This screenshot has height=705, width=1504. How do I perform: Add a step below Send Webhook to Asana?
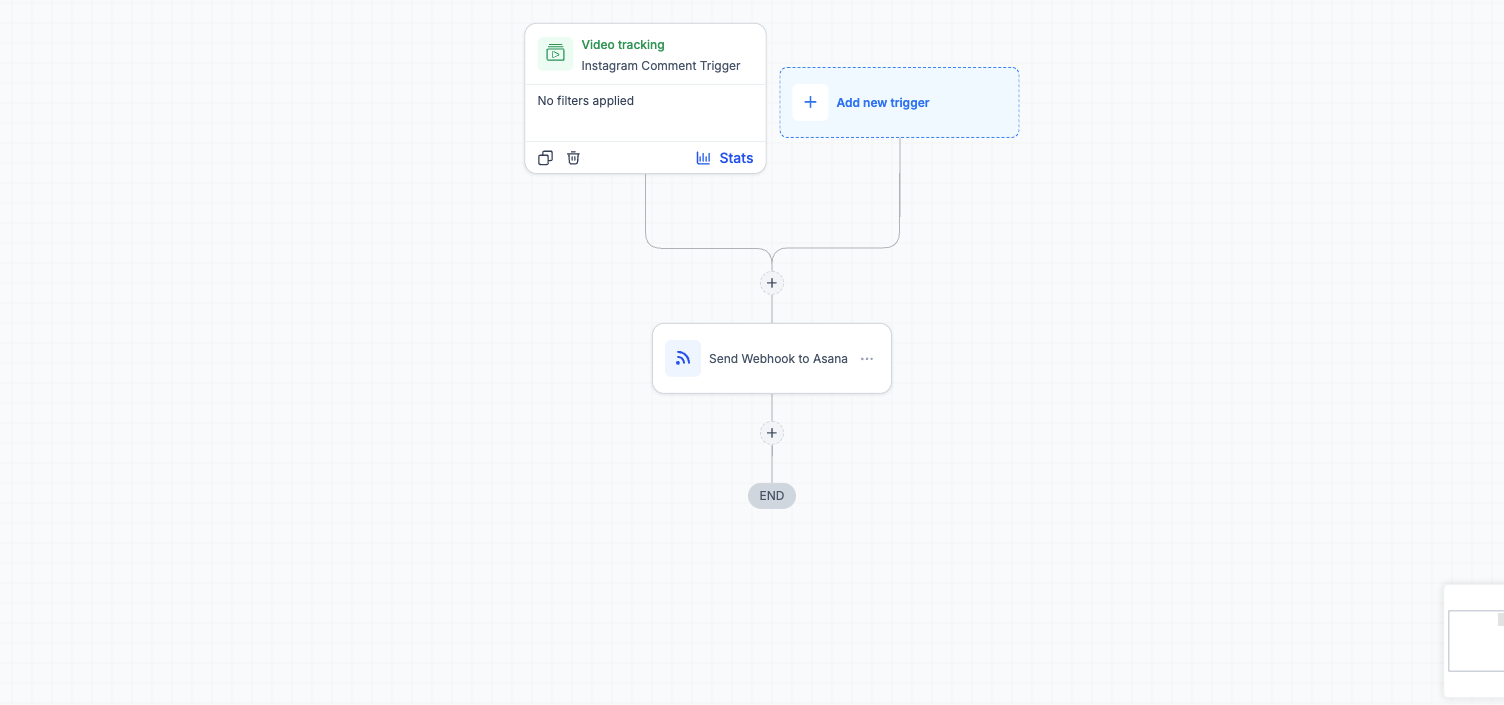[x=771, y=433]
